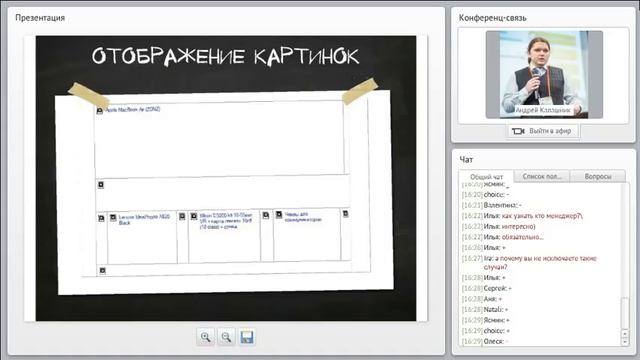This screenshot has width=640, height=360.
Task: Click the 'Презентация' panel heading
Action: click(x=40, y=18)
